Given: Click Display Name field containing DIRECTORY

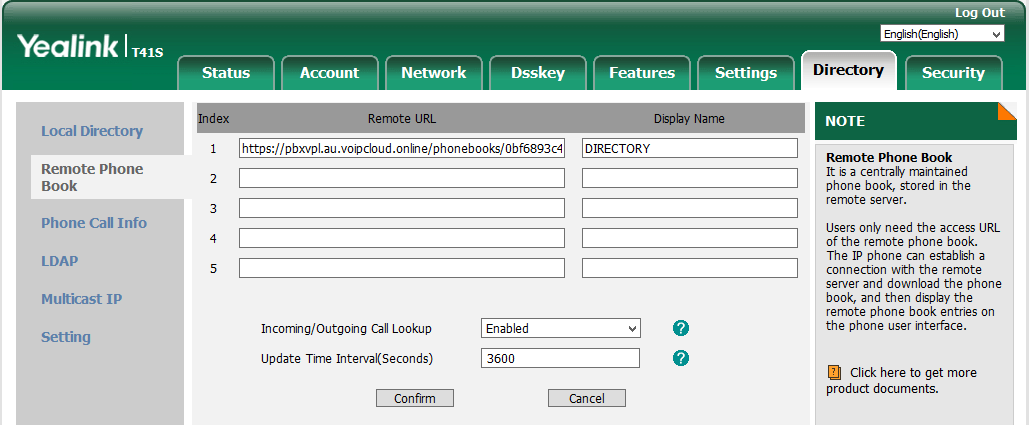Looking at the screenshot, I should point(690,148).
